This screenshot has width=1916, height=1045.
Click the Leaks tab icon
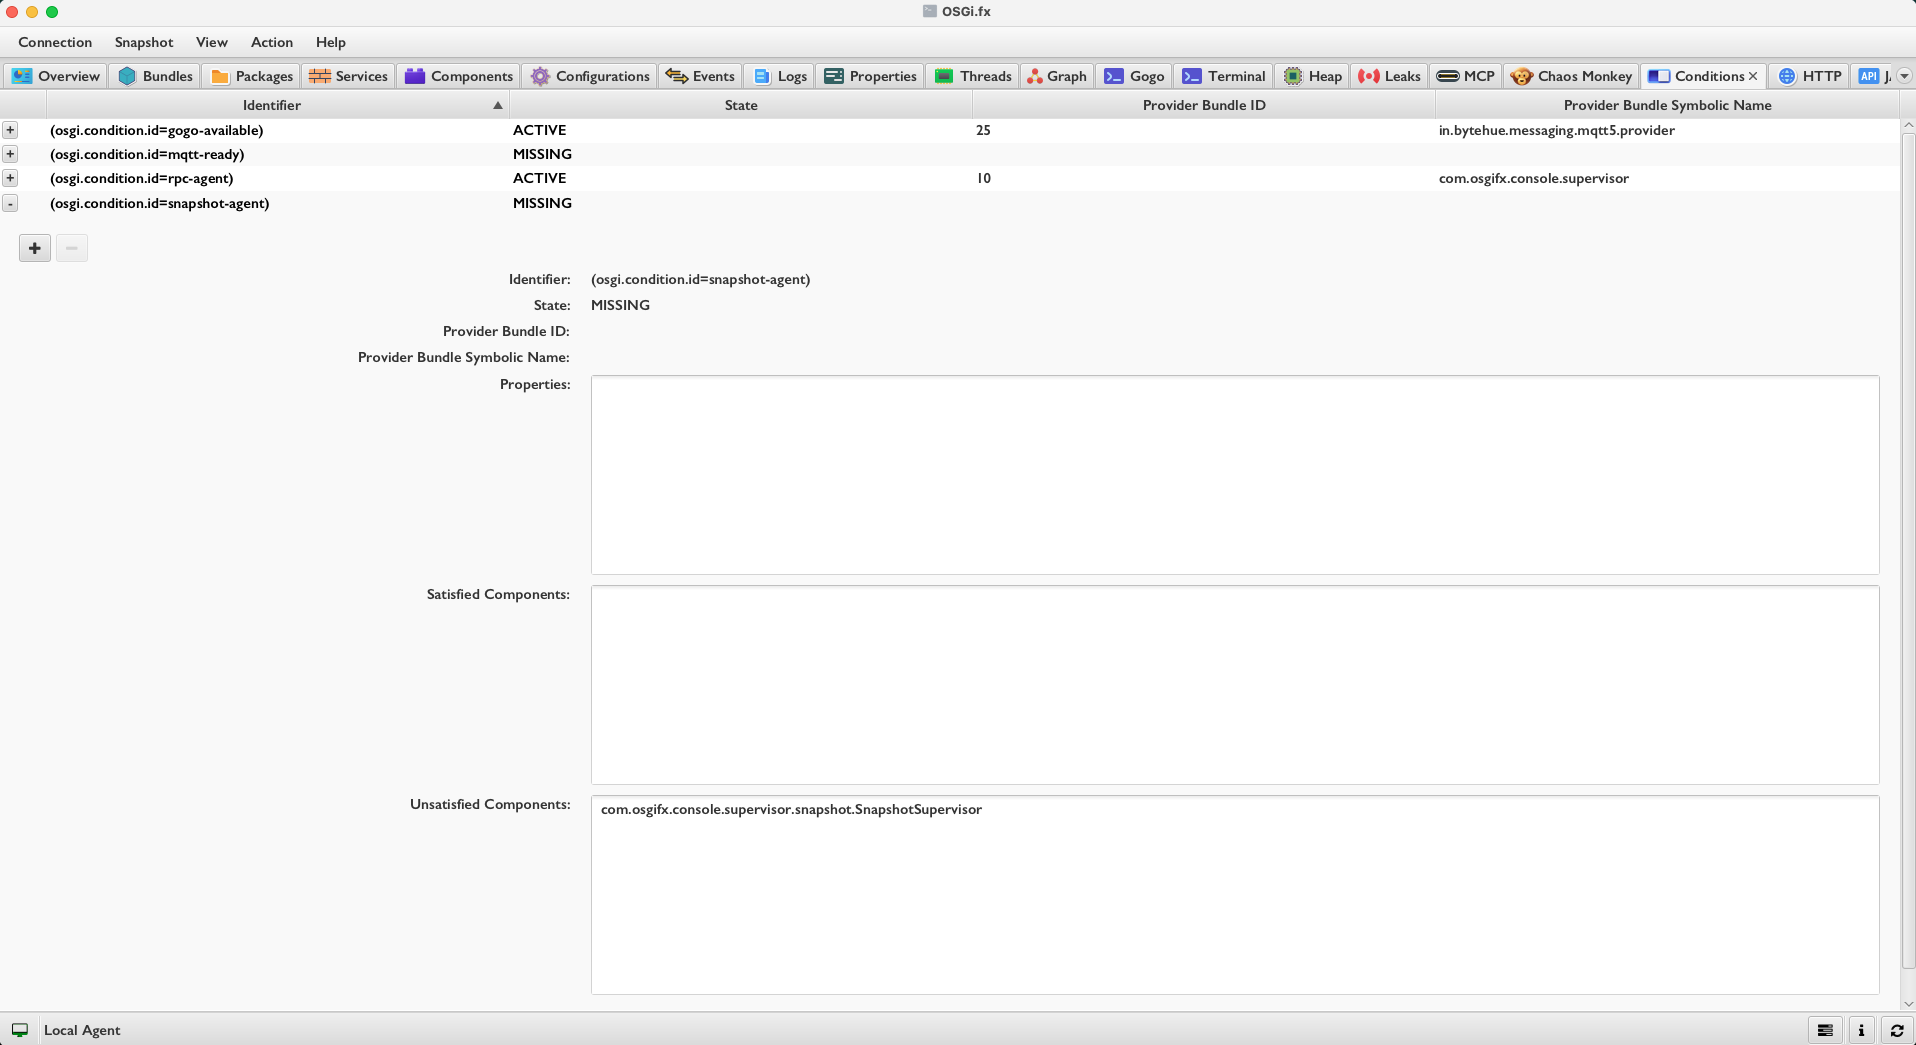(x=1369, y=76)
